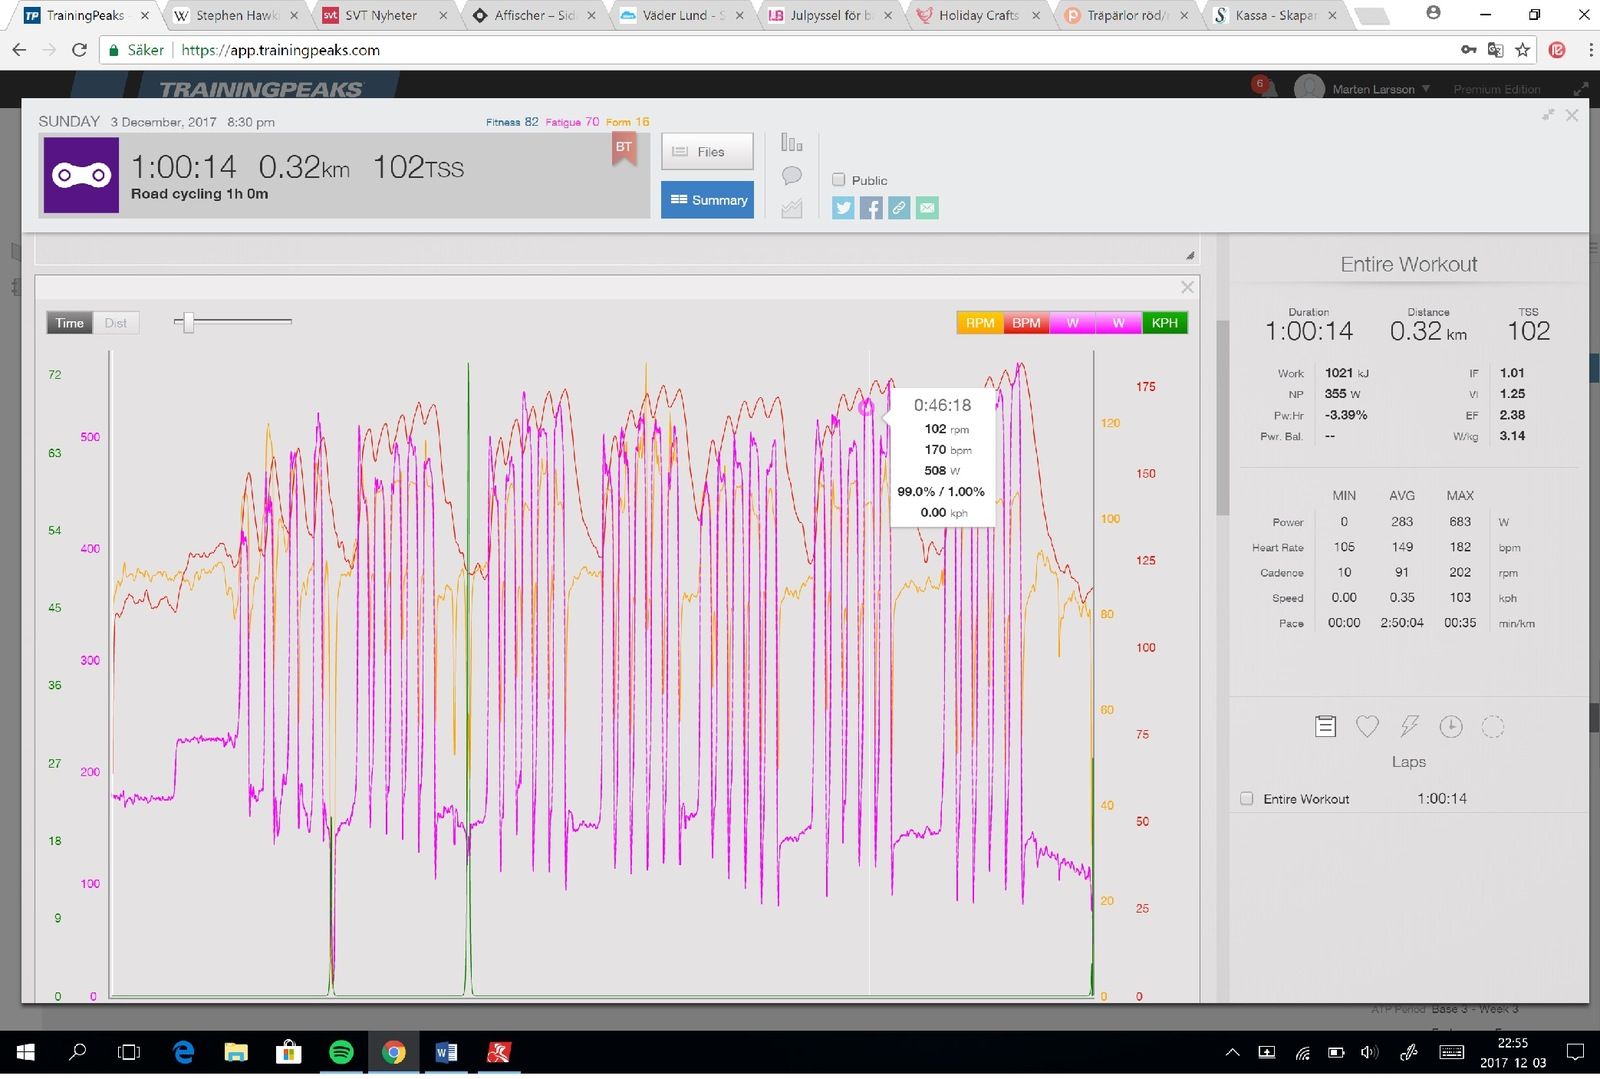
Task: Email the workout using the envelope icon
Action: (927, 208)
